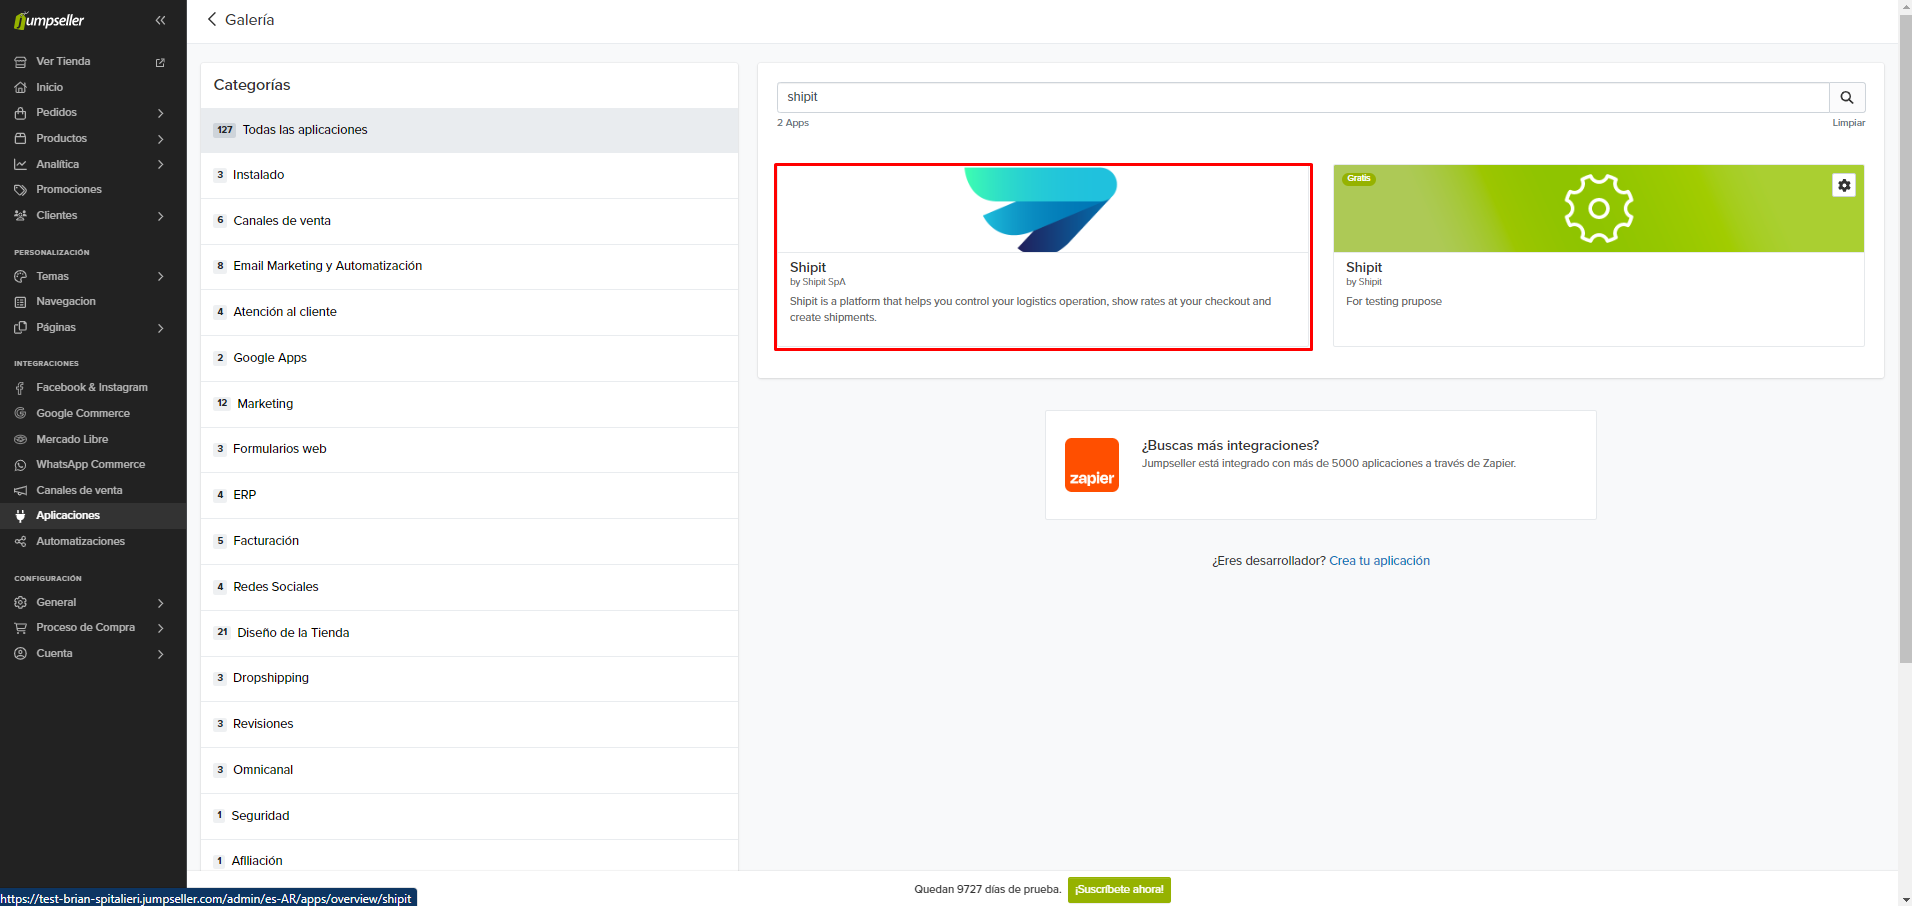This screenshot has height=906, width=1912.
Task: Click the Pedidos bag icon
Action: click(x=20, y=113)
